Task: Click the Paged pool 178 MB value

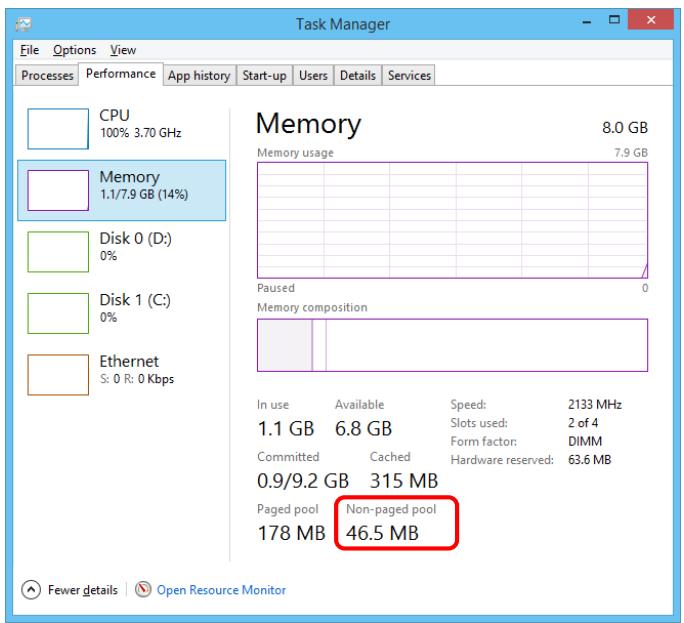Action: point(291,533)
